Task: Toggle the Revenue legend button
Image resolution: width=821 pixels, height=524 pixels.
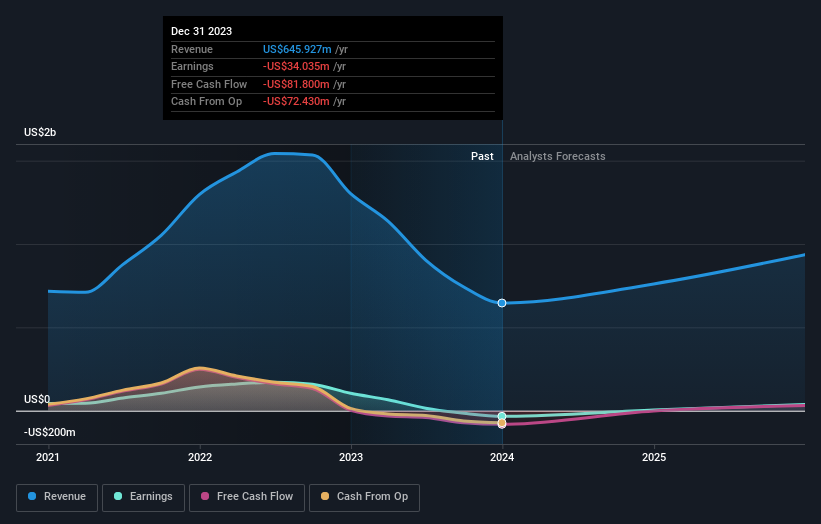Action: pos(57,497)
